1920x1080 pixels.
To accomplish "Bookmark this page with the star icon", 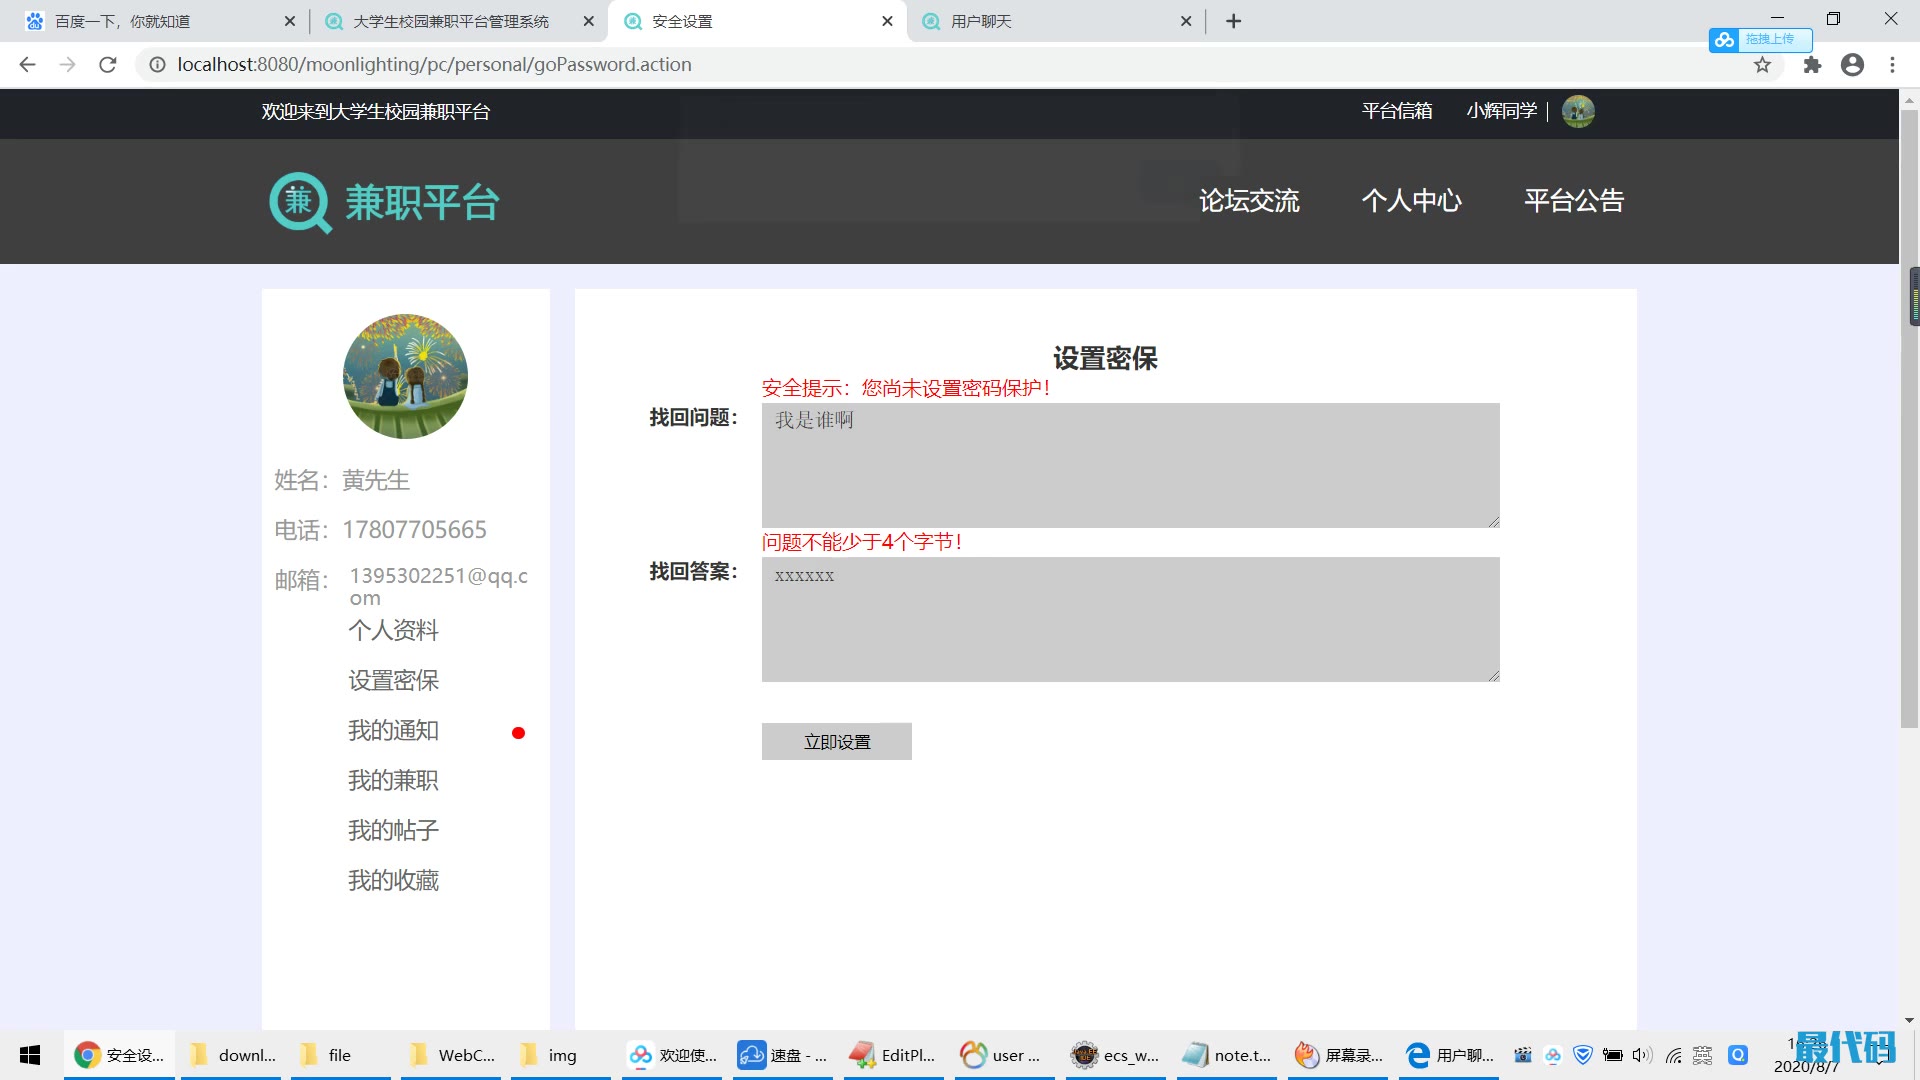I will coord(1762,65).
